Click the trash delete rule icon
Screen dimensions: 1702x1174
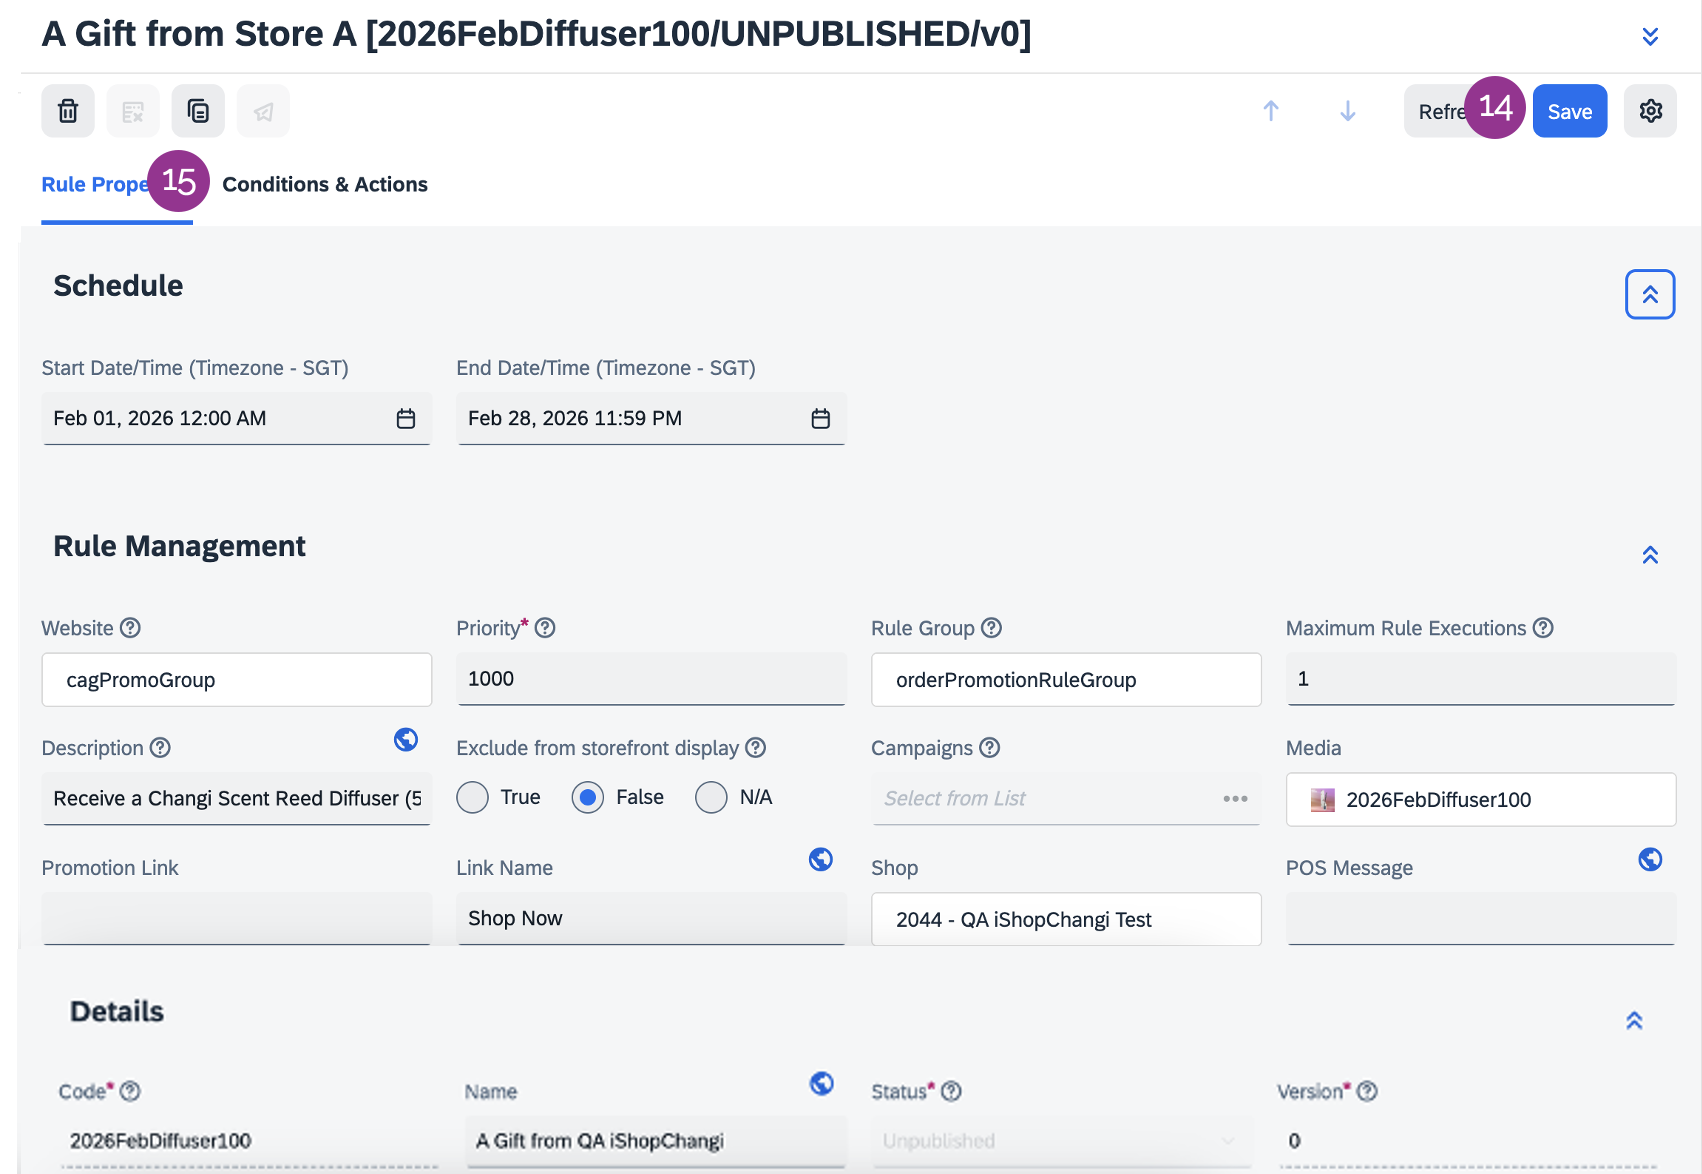click(x=68, y=111)
